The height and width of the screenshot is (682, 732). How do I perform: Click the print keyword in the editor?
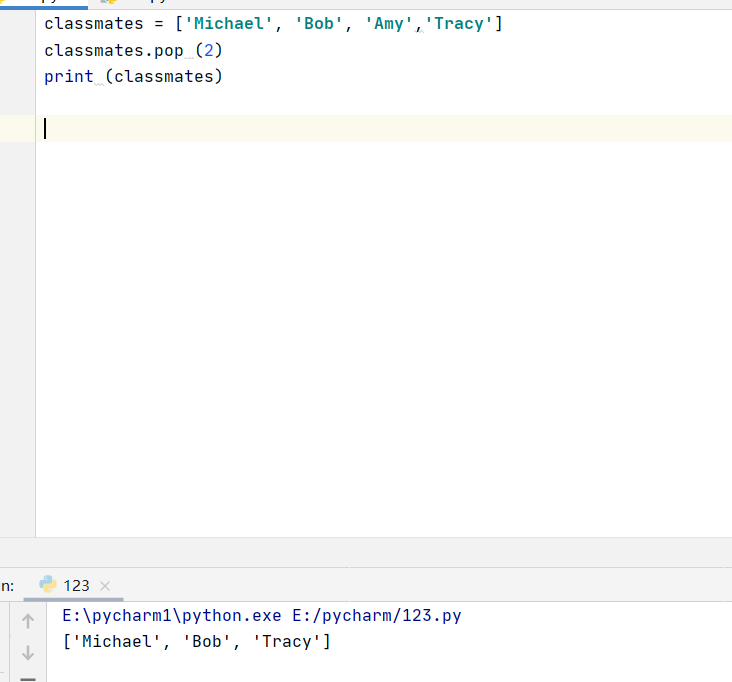69,77
